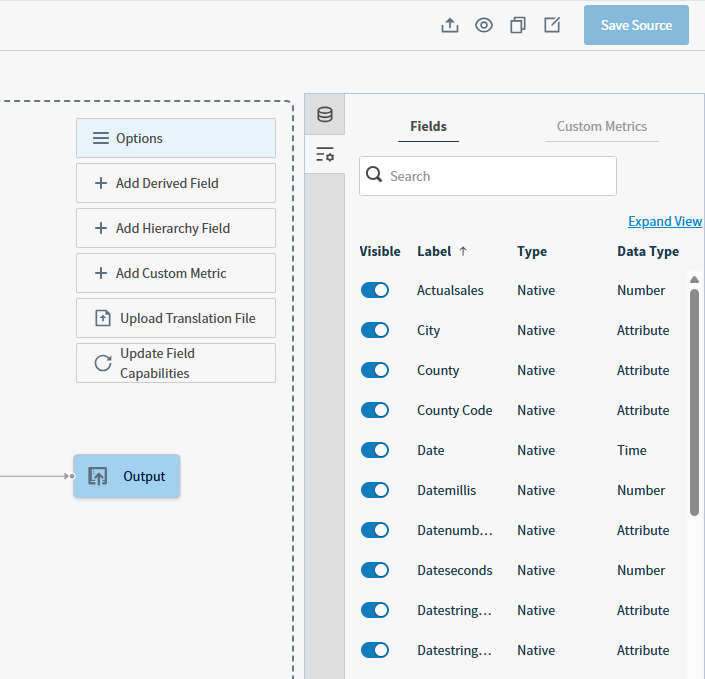Open the database fields side panel icon
This screenshot has height=679, width=705.
[325, 114]
